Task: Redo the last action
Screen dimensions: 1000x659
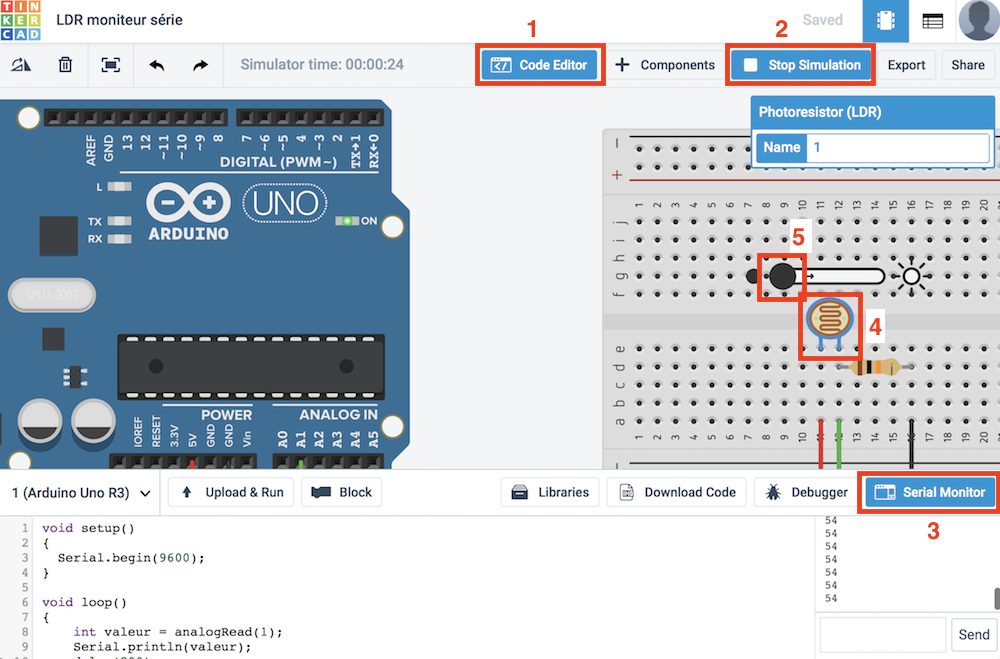Action: coord(200,65)
